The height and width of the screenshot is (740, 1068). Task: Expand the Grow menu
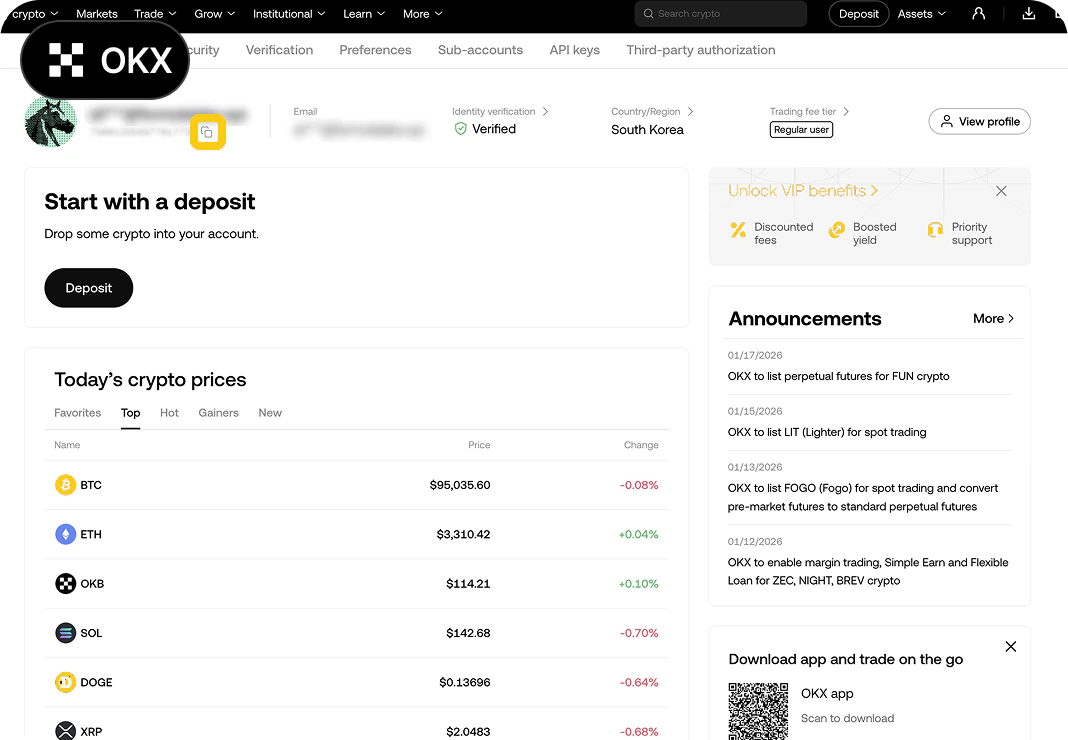tap(215, 14)
